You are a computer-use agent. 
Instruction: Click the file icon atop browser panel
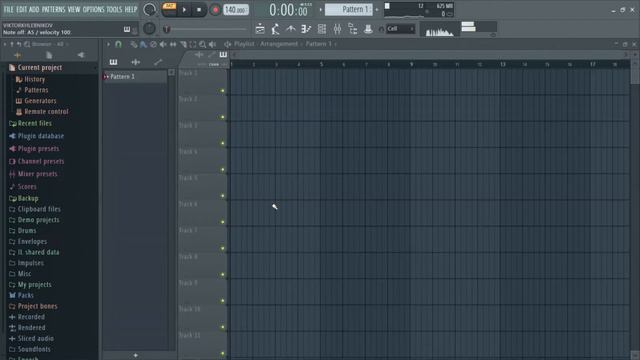(49, 55)
